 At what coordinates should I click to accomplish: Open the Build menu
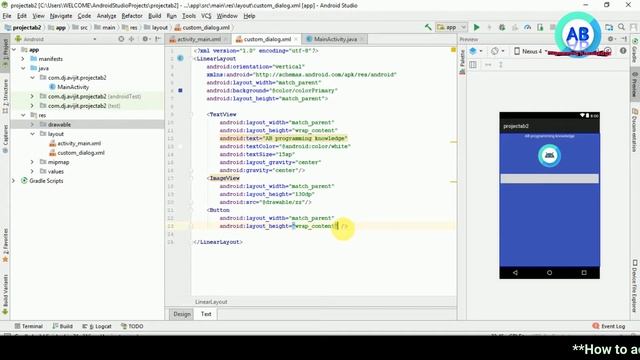[154, 16]
